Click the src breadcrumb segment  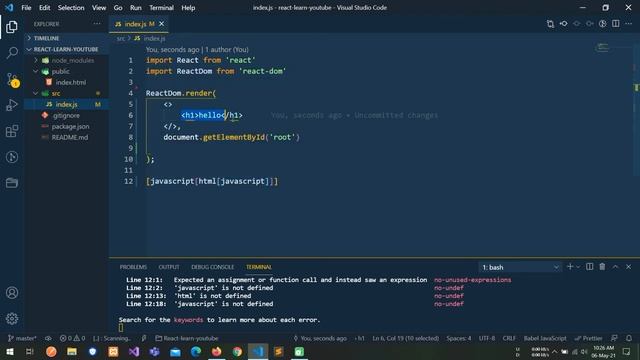click(x=121, y=38)
